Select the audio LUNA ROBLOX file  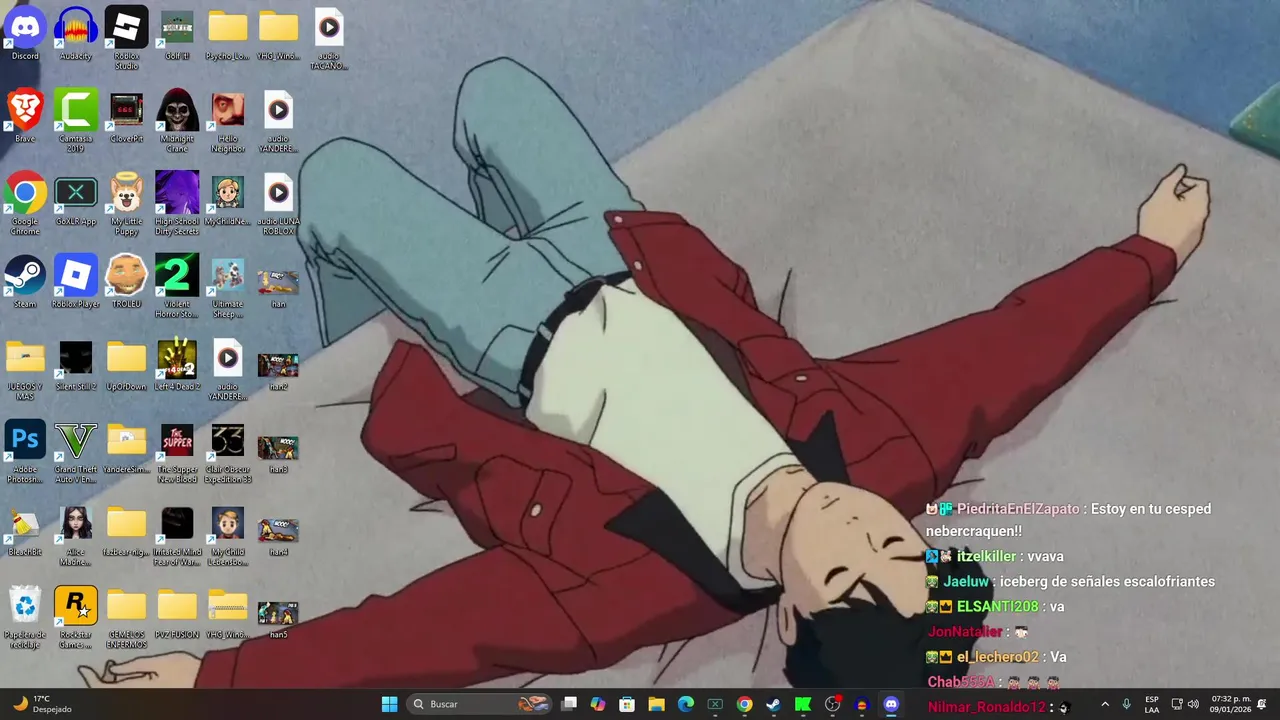278,203
